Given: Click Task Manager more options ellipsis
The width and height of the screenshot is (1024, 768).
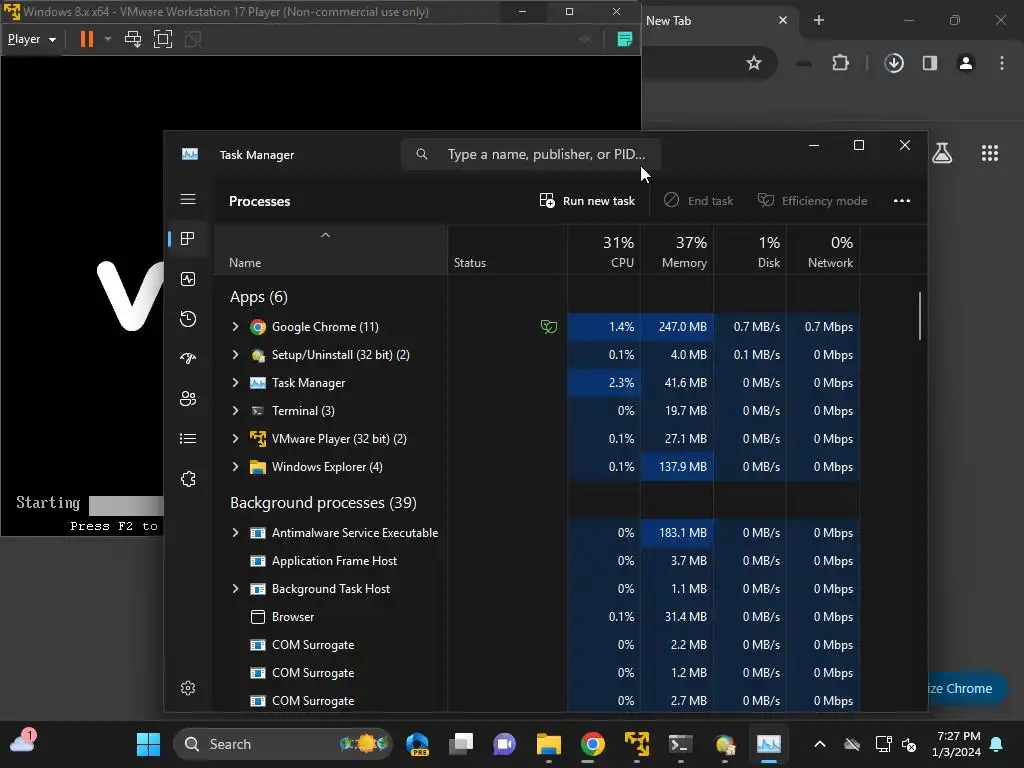Looking at the screenshot, I should pyautogui.click(x=902, y=200).
